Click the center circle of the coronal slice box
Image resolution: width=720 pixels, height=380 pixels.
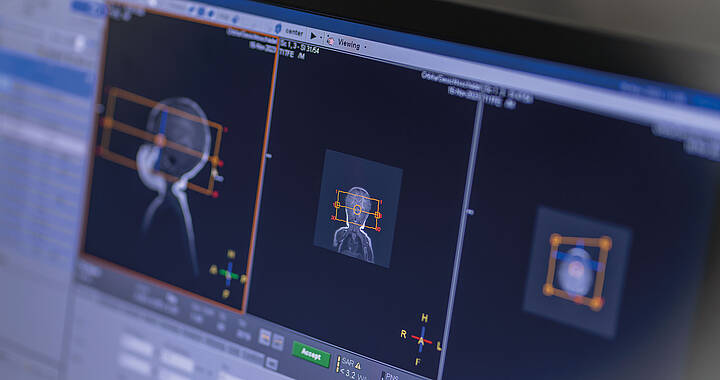(x=357, y=210)
